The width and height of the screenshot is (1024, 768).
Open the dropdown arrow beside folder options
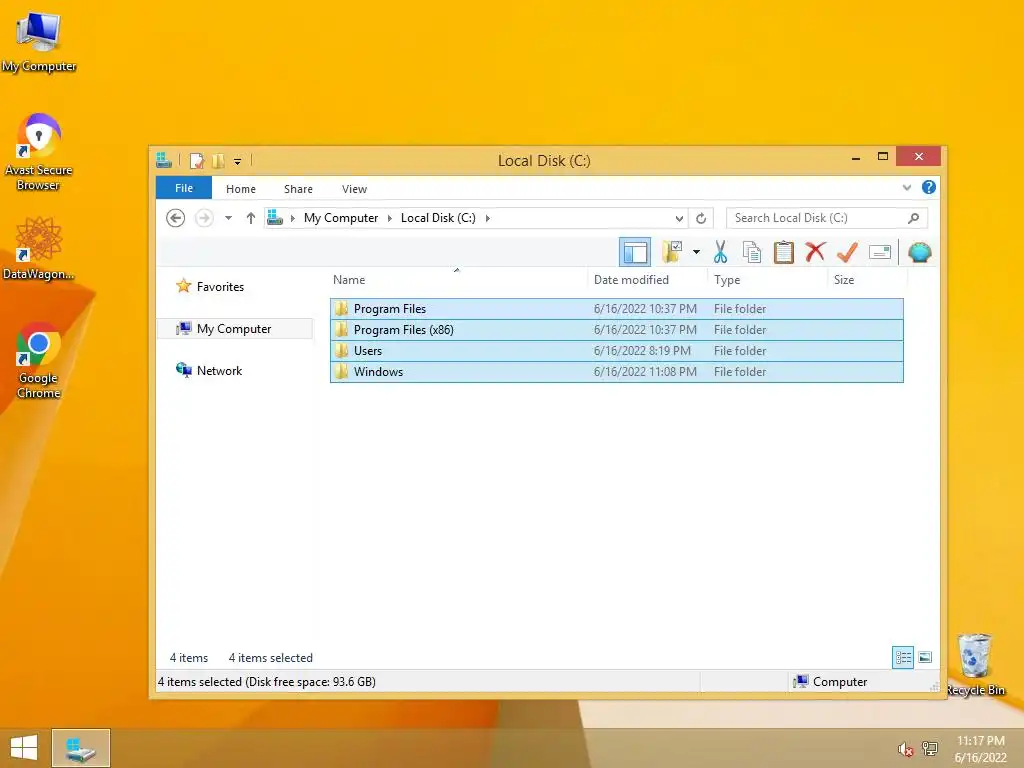tap(697, 252)
